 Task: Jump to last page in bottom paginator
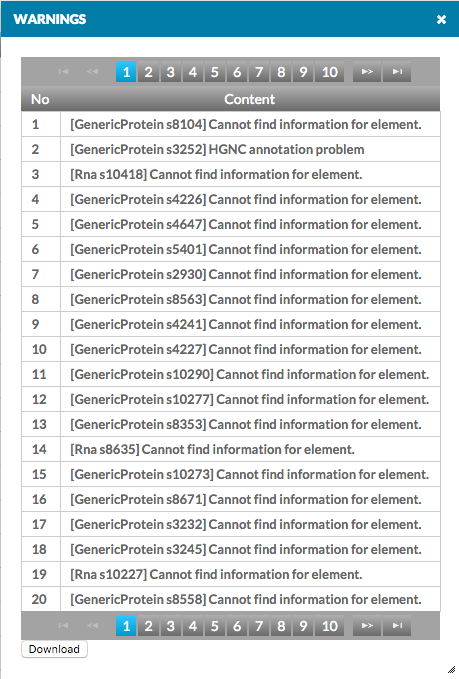click(x=397, y=625)
